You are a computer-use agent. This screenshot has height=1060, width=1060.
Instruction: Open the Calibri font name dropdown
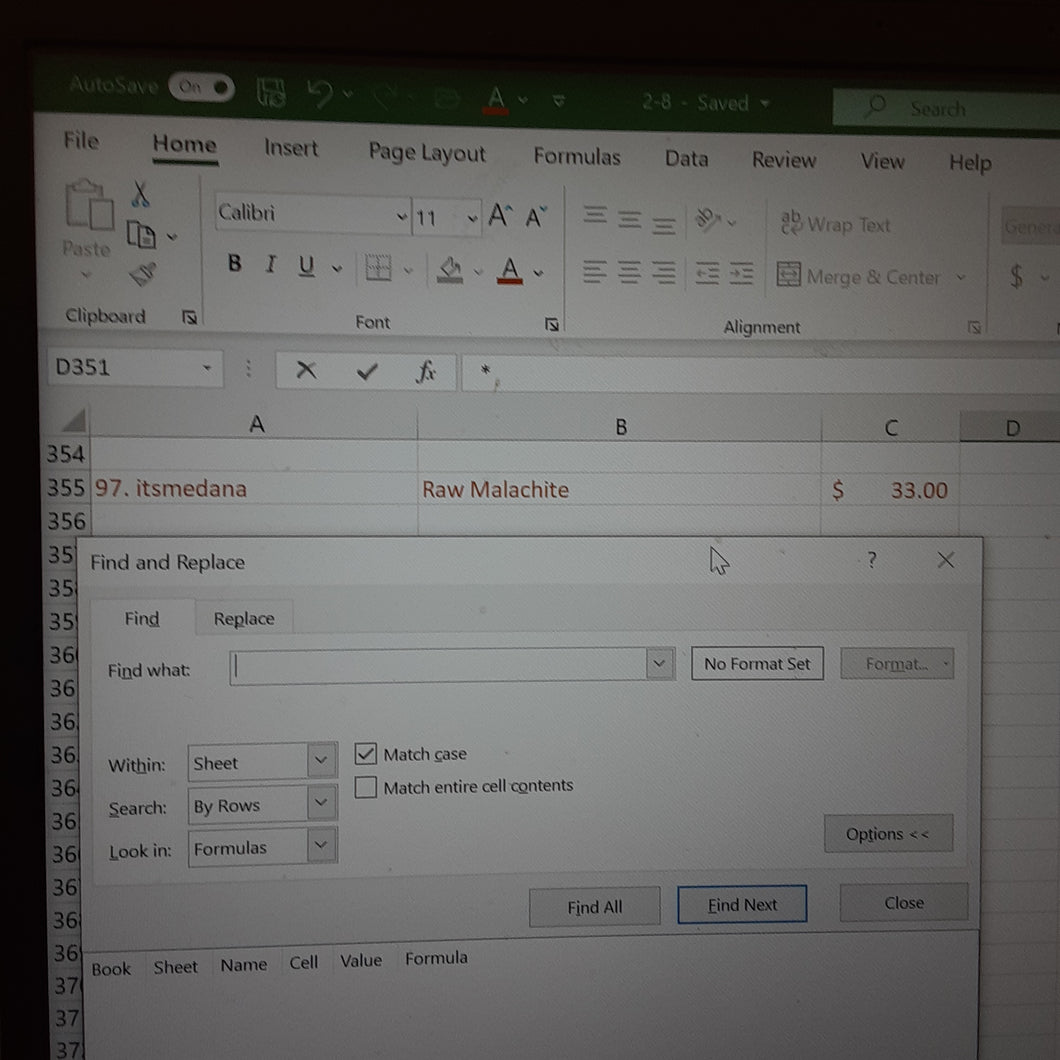point(402,216)
